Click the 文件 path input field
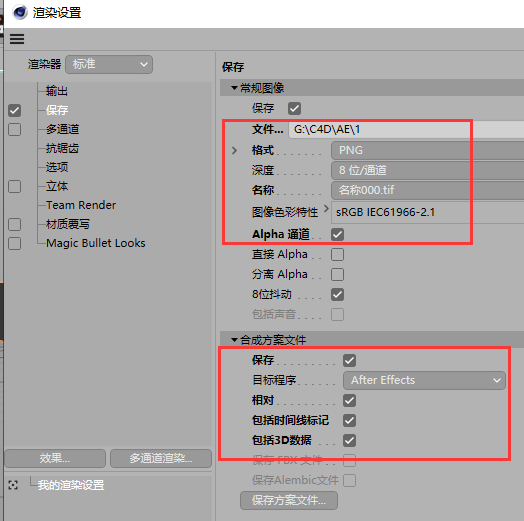524x521 pixels. (406, 129)
